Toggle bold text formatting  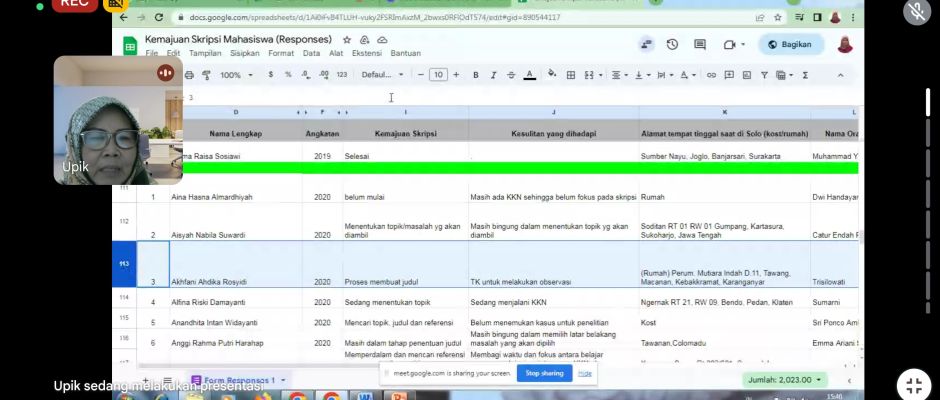click(476, 75)
